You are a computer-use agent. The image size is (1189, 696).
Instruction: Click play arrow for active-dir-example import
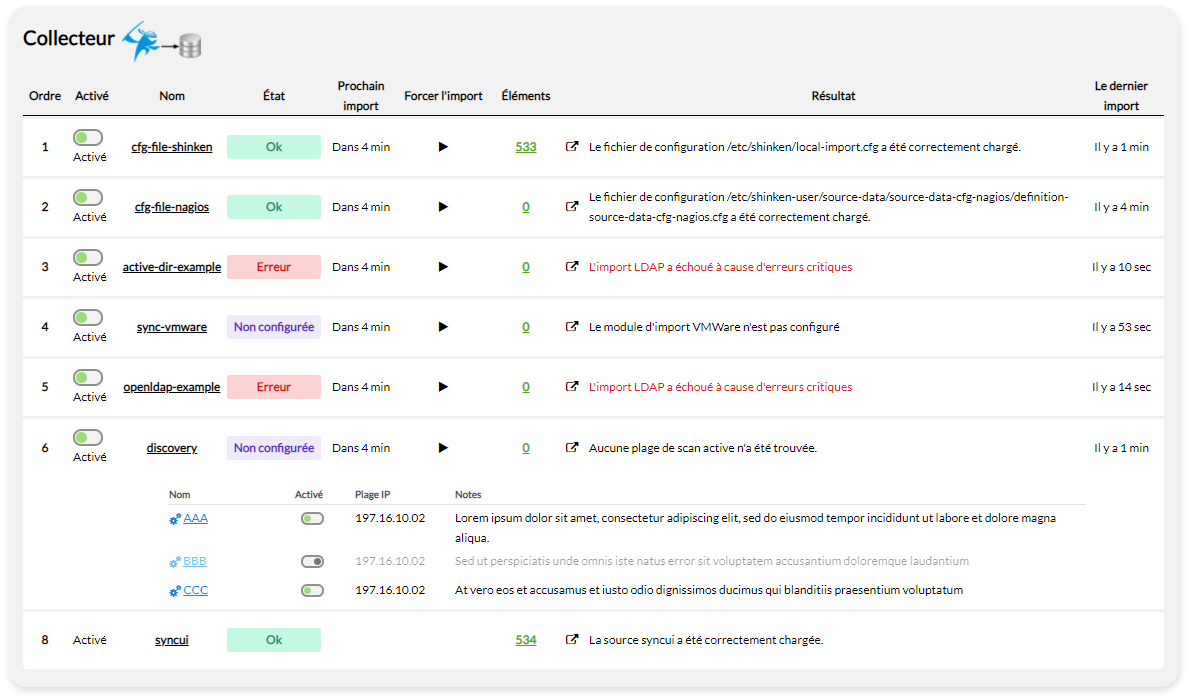(443, 267)
